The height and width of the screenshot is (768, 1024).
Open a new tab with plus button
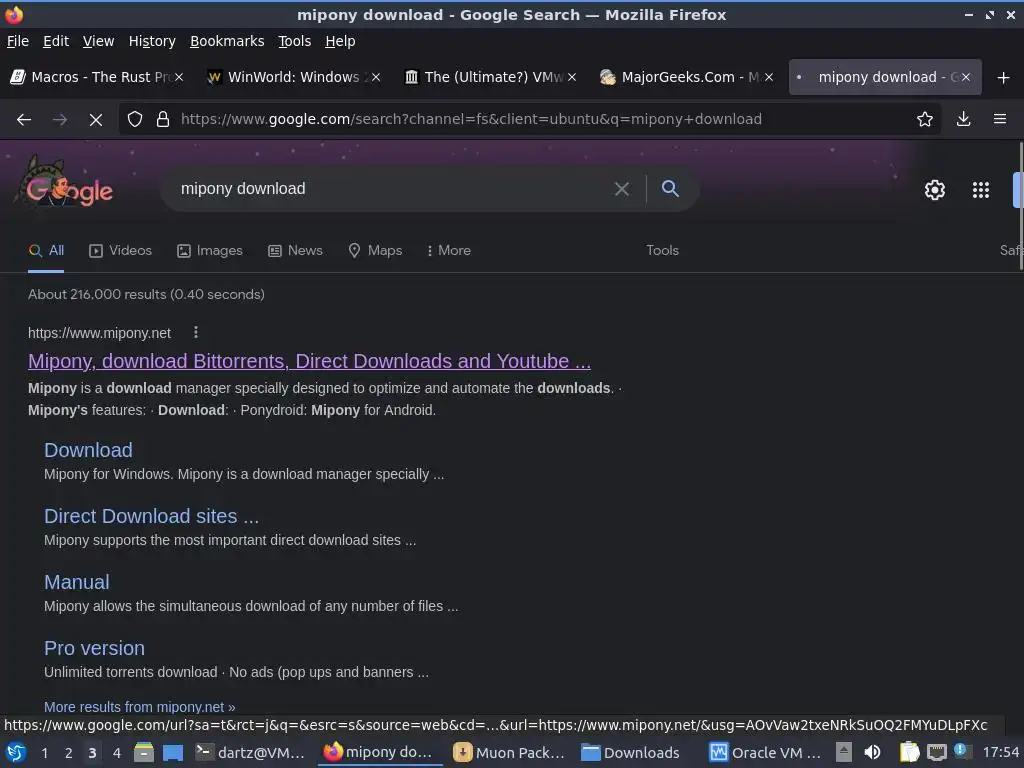[x=1003, y=78]
